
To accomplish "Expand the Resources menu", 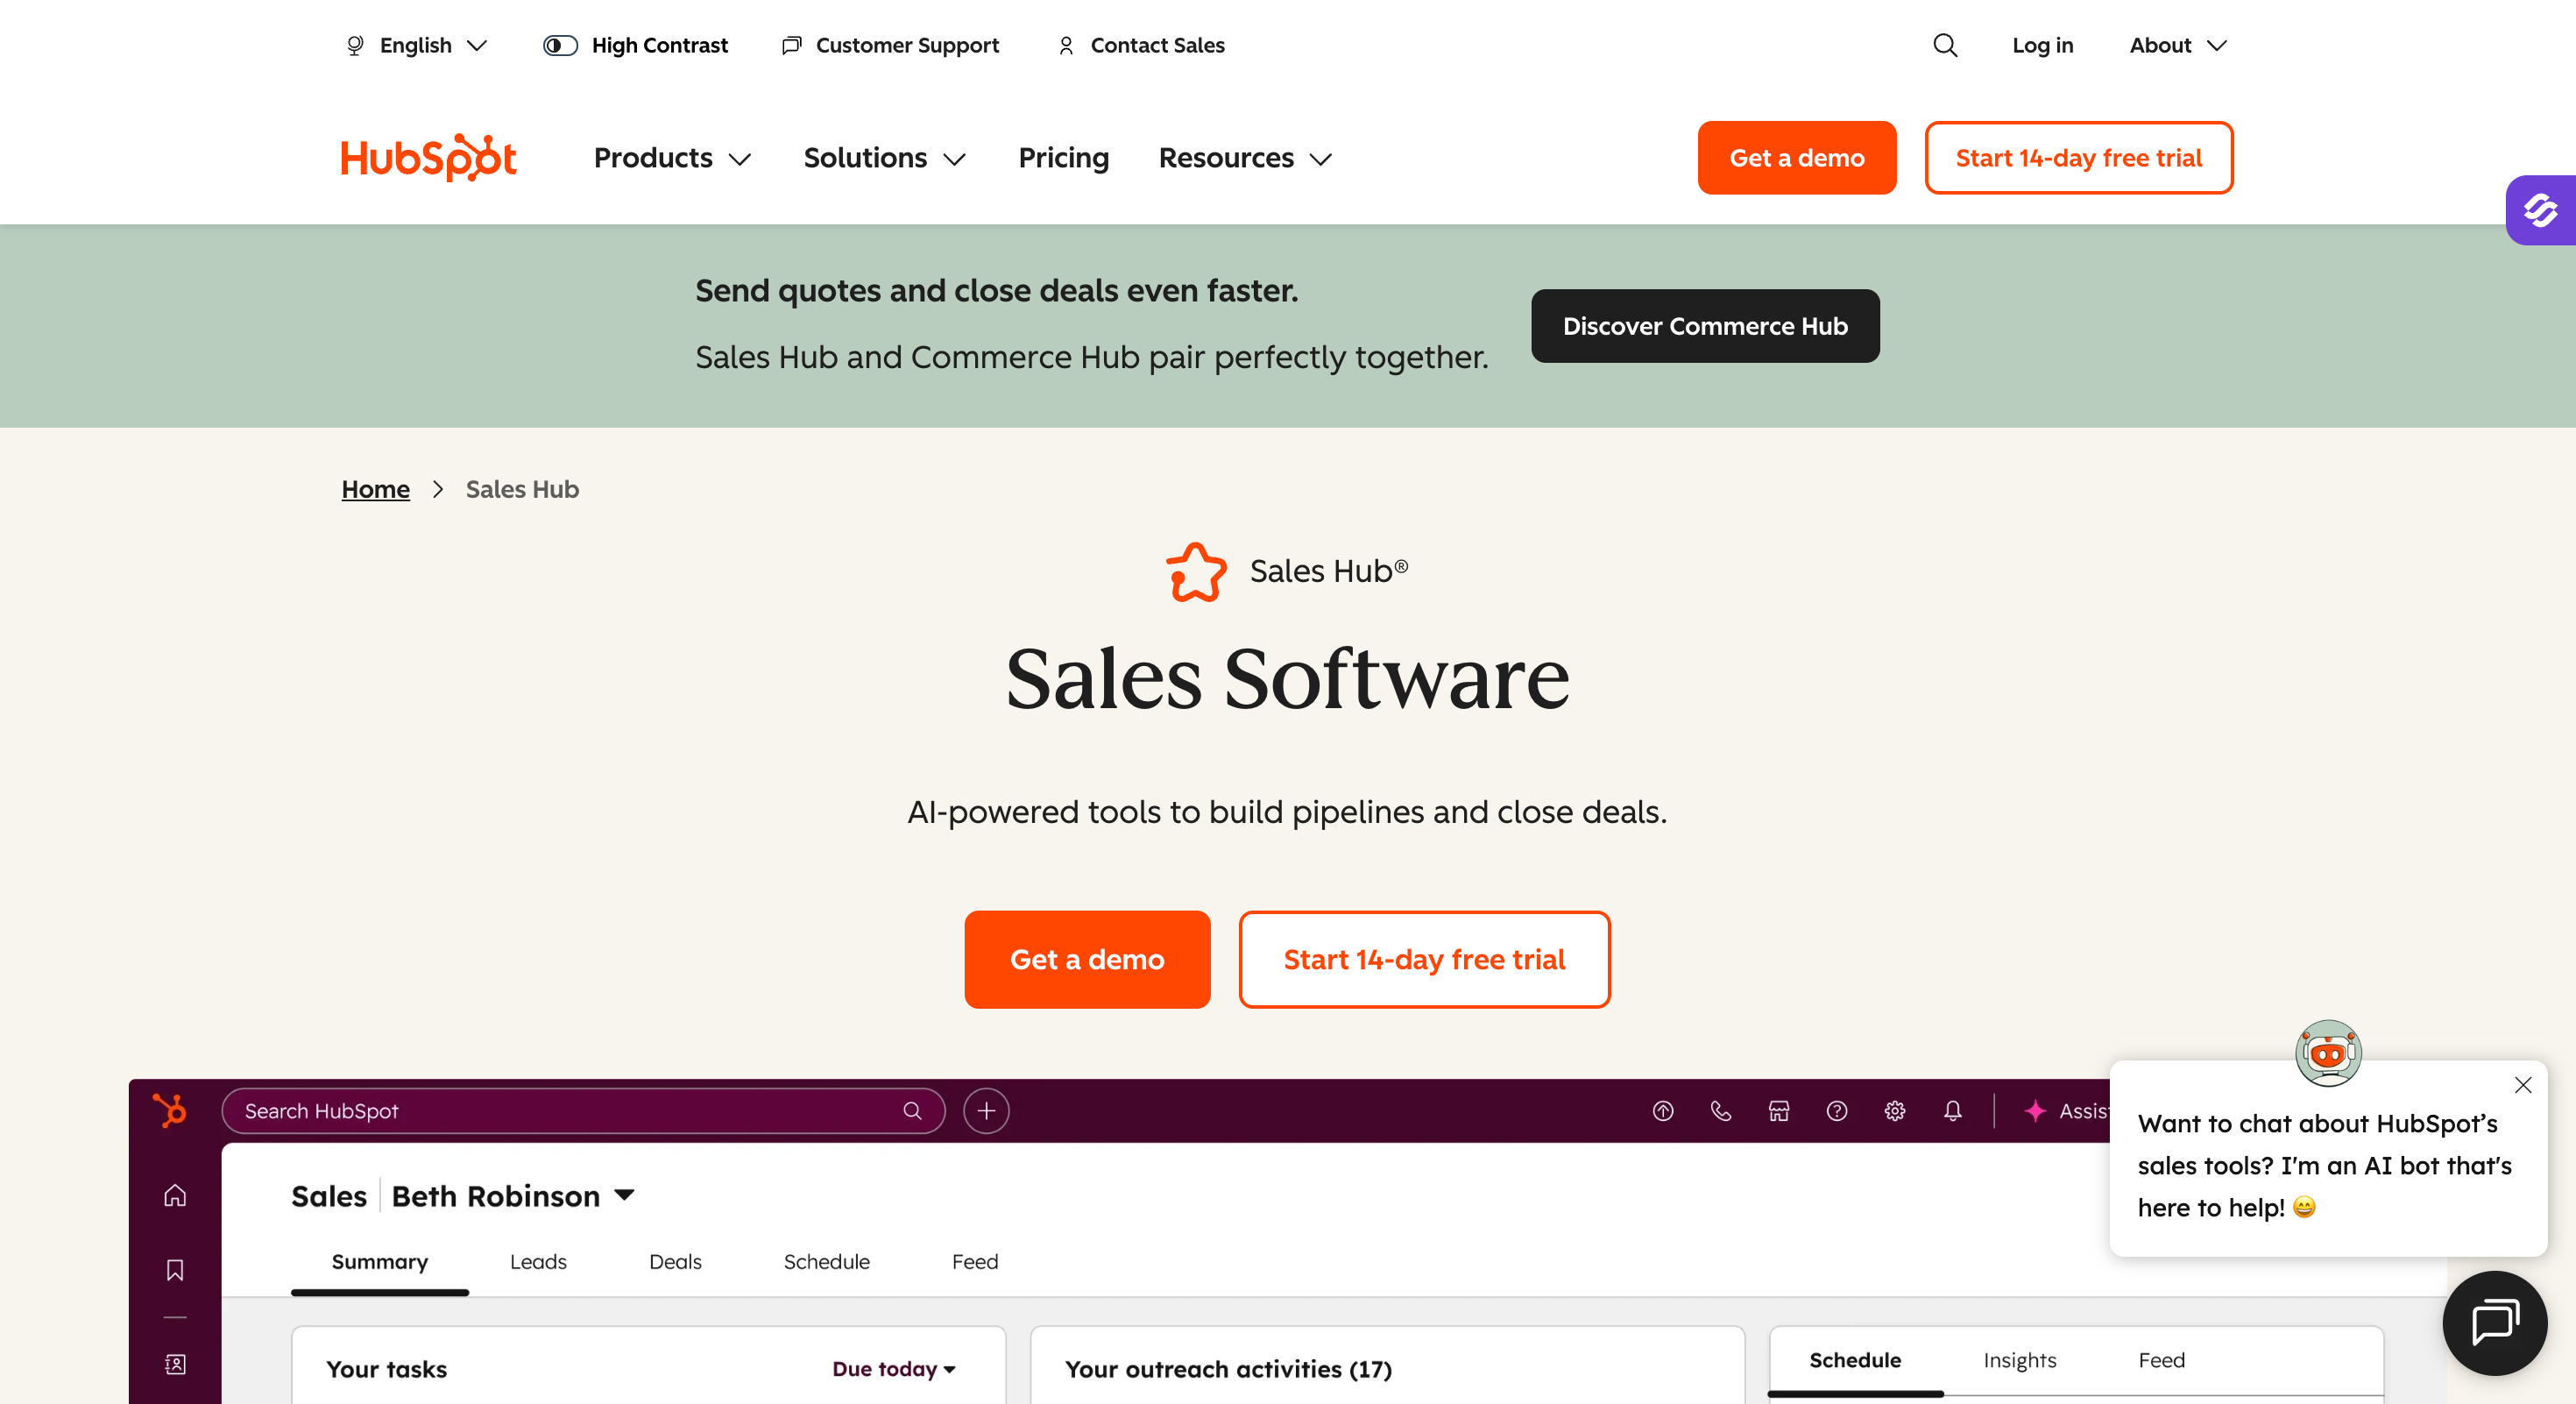I will 1245,158.
